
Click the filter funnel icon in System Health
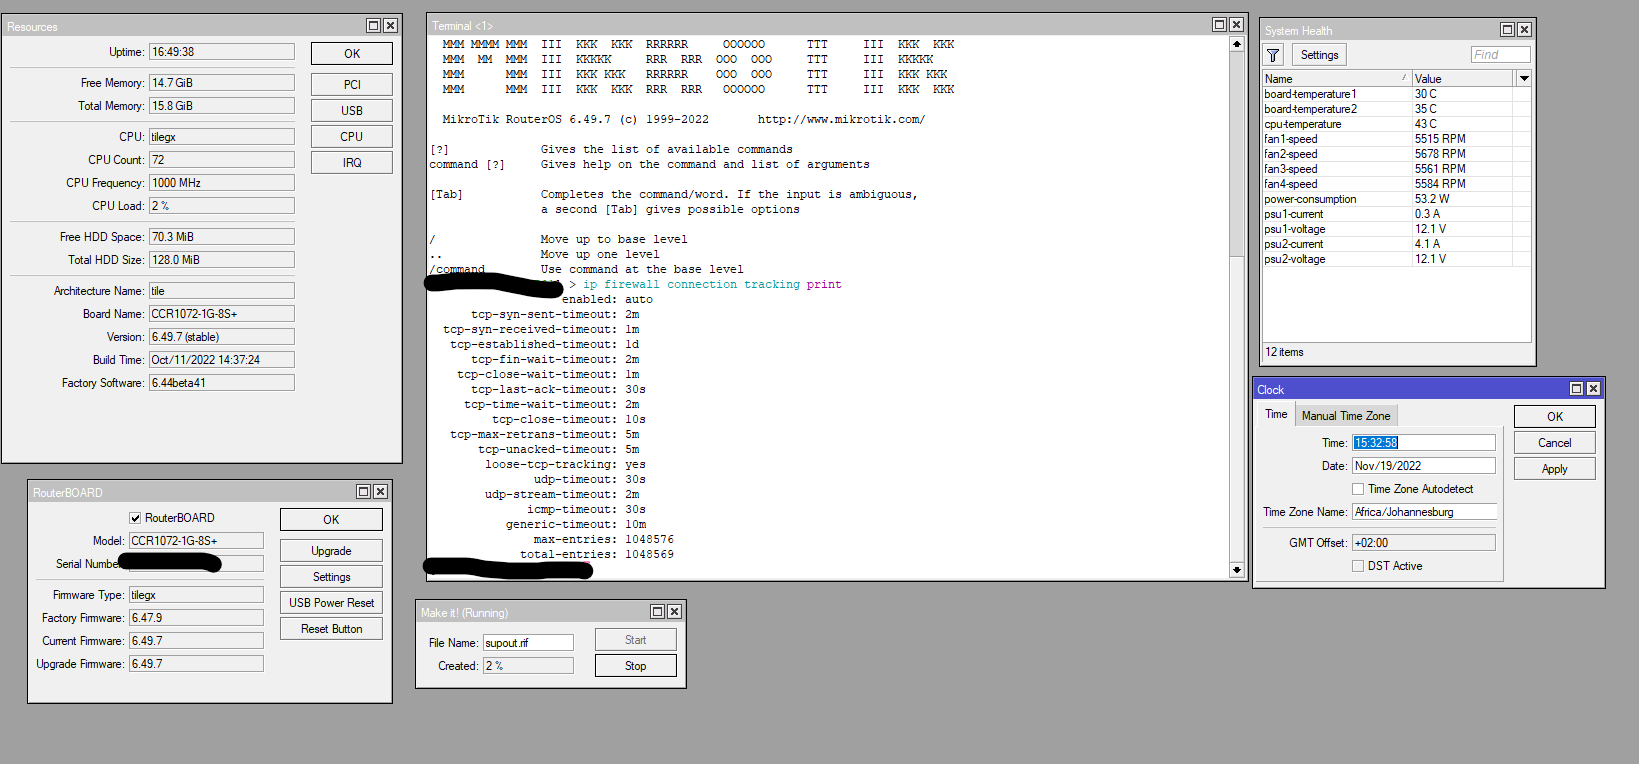coord(1273,55)
